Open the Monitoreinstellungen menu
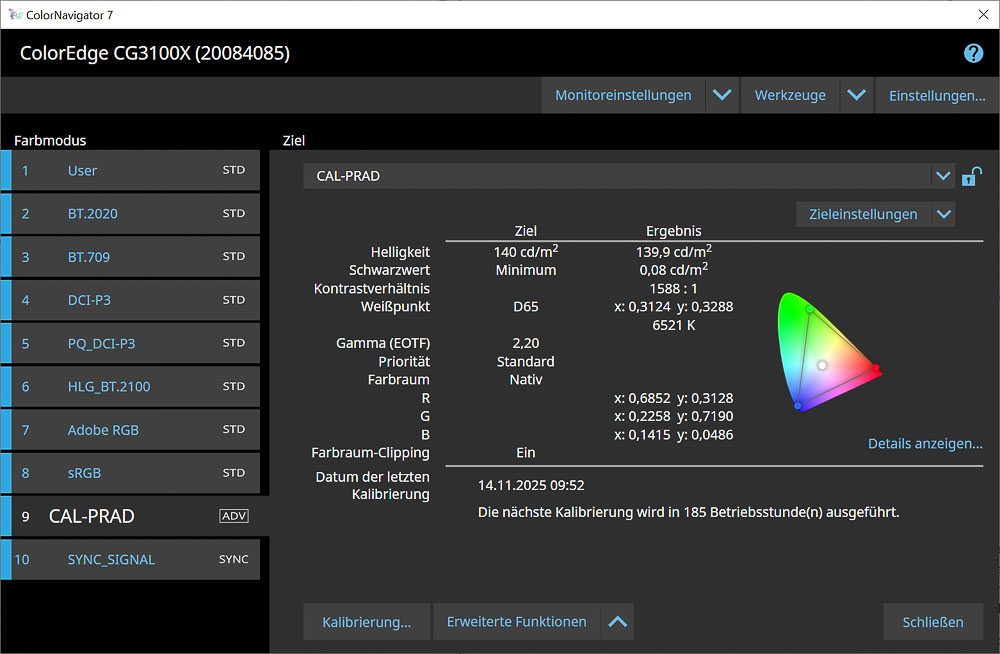This screenshot has height=654, width=1000. pyautogui.click(x=623, y=95)
